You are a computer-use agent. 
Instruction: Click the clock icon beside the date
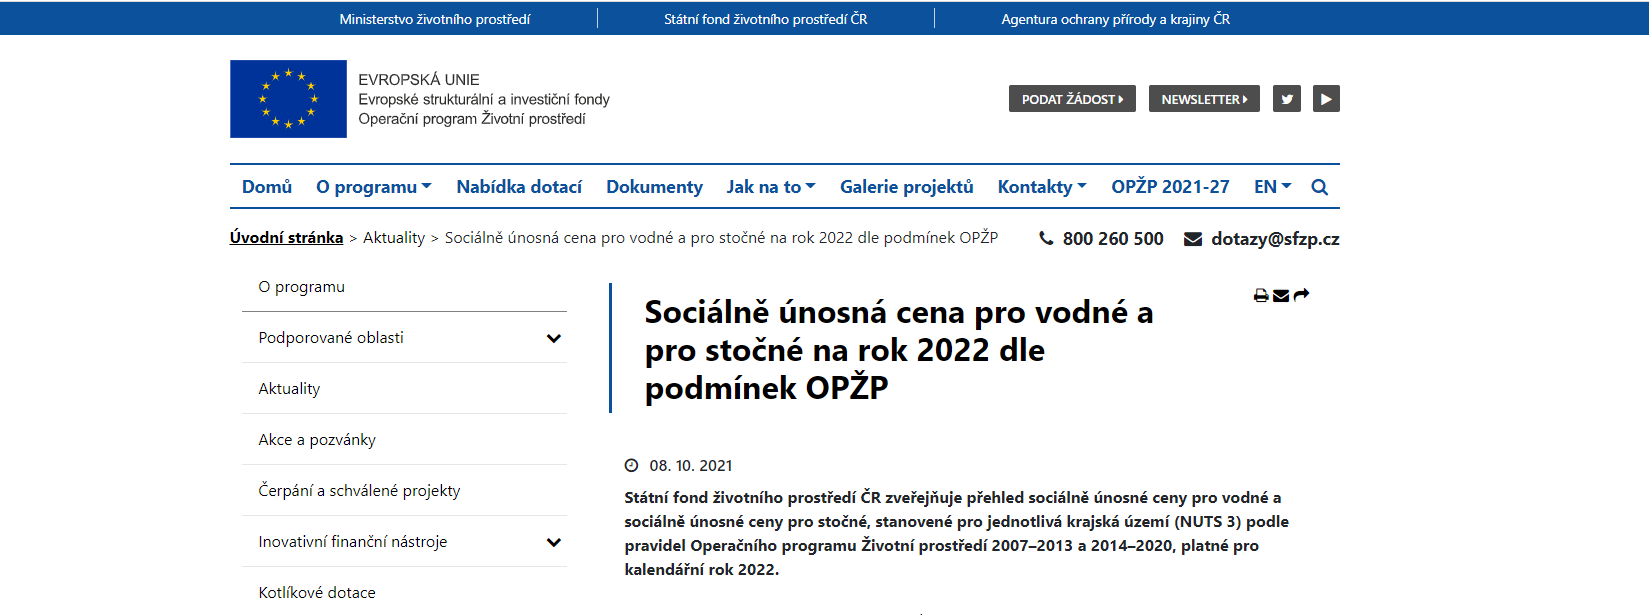(x=631, y=465)
